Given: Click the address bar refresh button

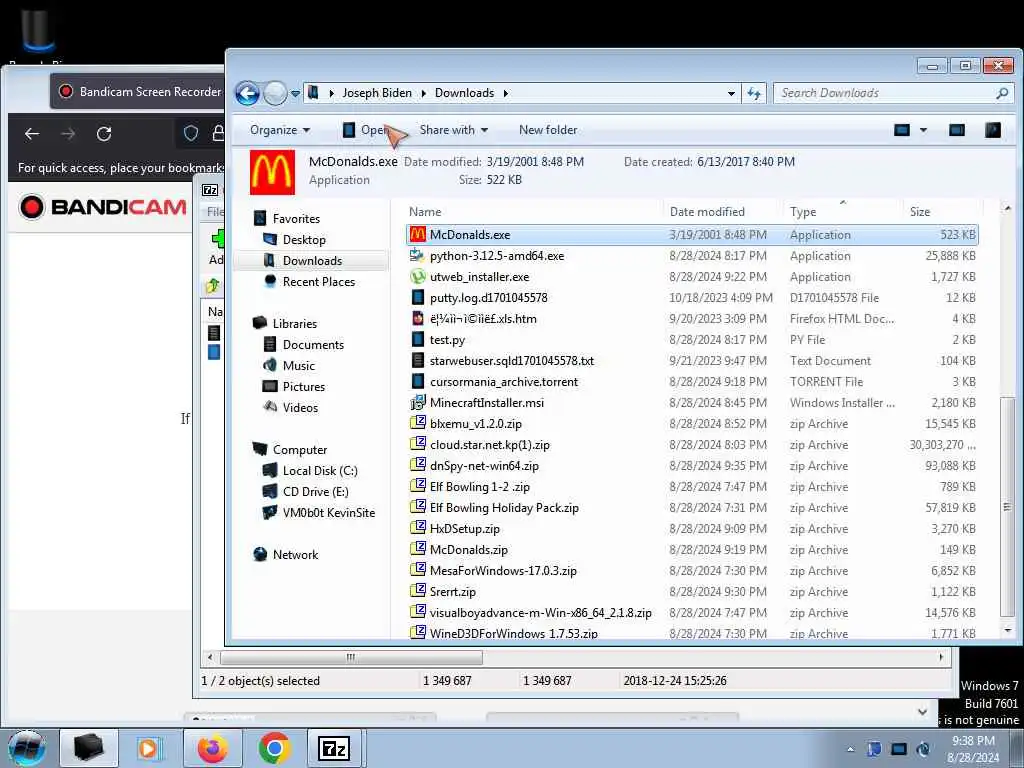Looking at the screenshot, I should click(754, 93).
